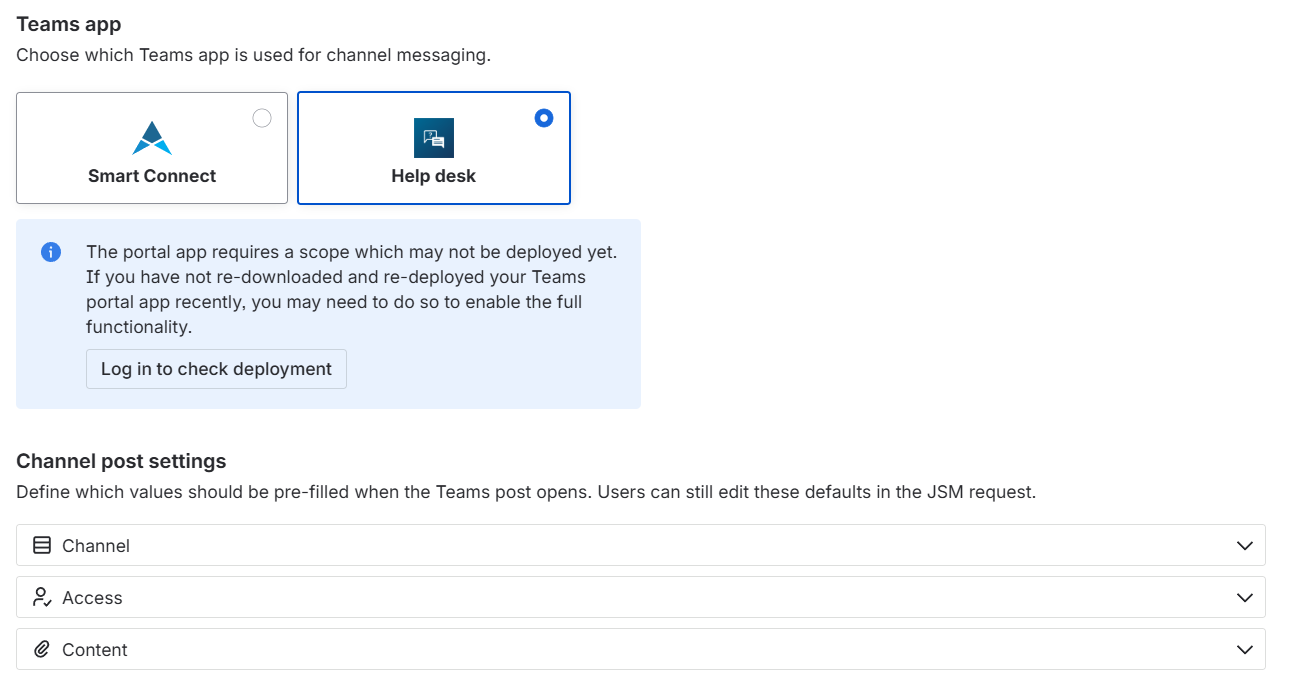Click the Content paperclip icon
Viewport: 1290px width, 694px height.
tap(42, 650)
